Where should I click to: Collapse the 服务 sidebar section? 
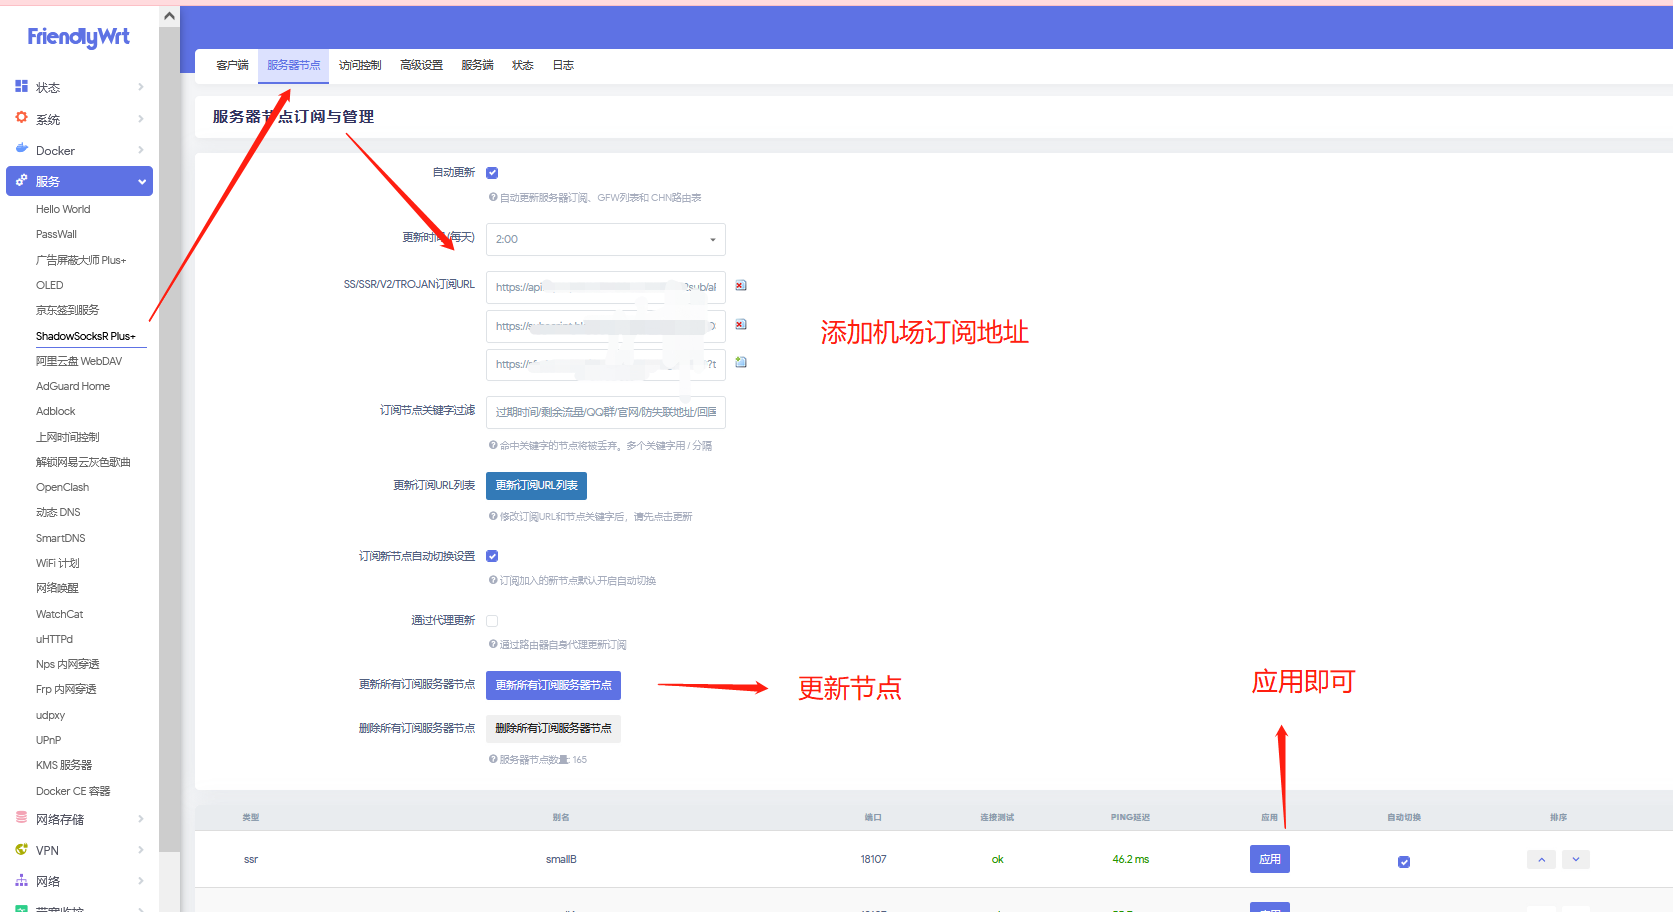[x=142, y=182]
